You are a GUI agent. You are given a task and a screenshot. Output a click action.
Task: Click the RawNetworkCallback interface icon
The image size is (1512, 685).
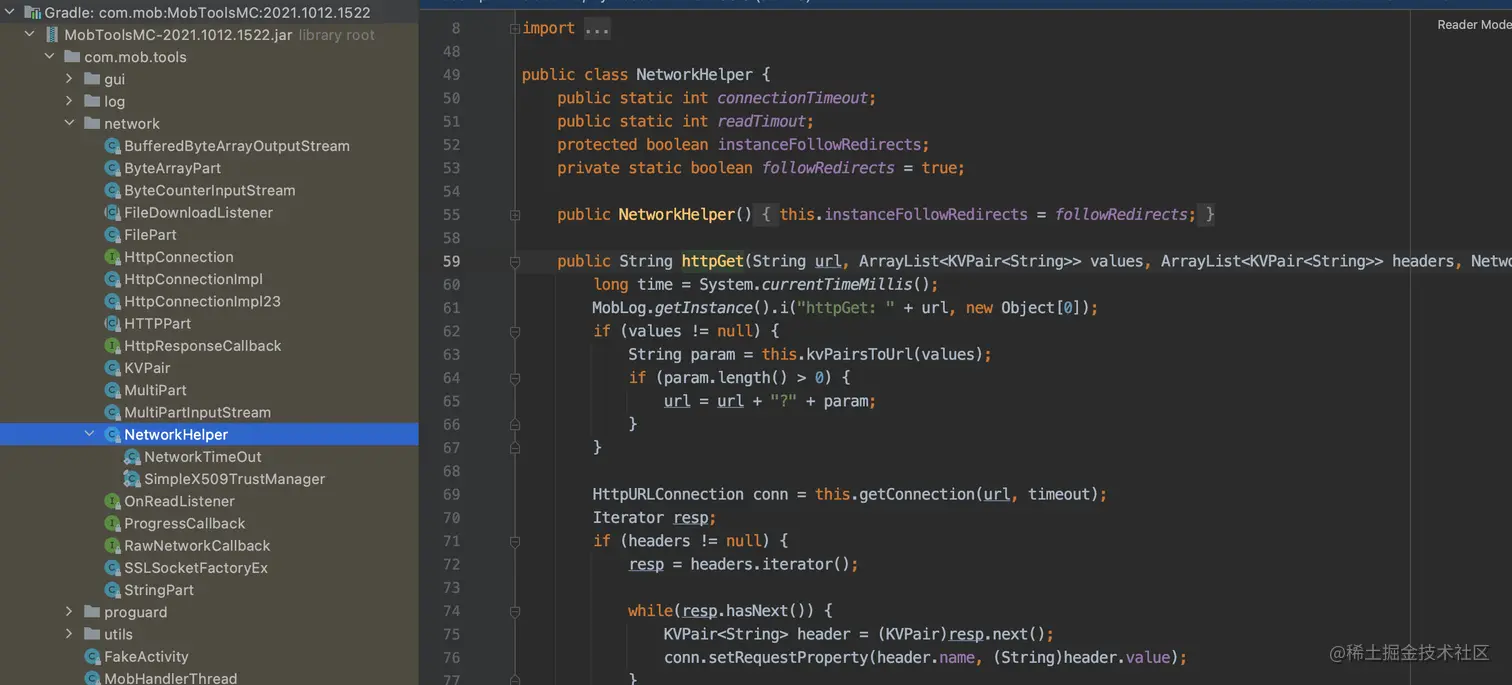tap(113, 546)
